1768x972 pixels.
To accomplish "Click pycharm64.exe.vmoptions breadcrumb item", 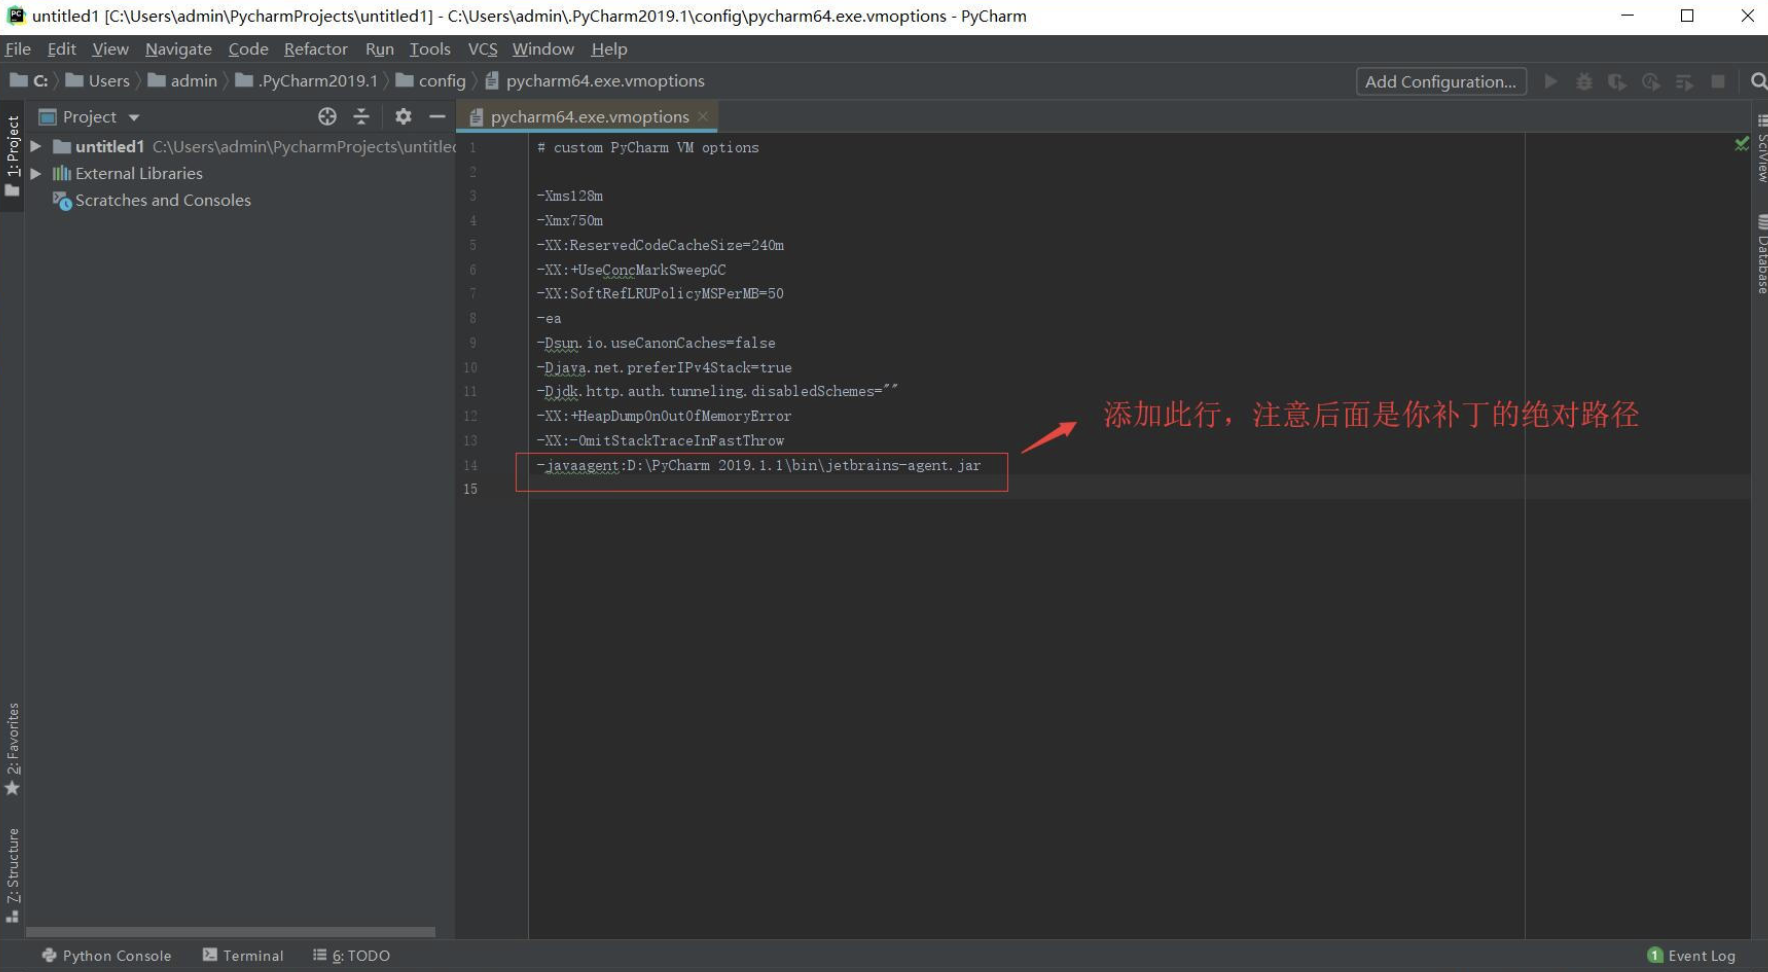I will (595, 81).
